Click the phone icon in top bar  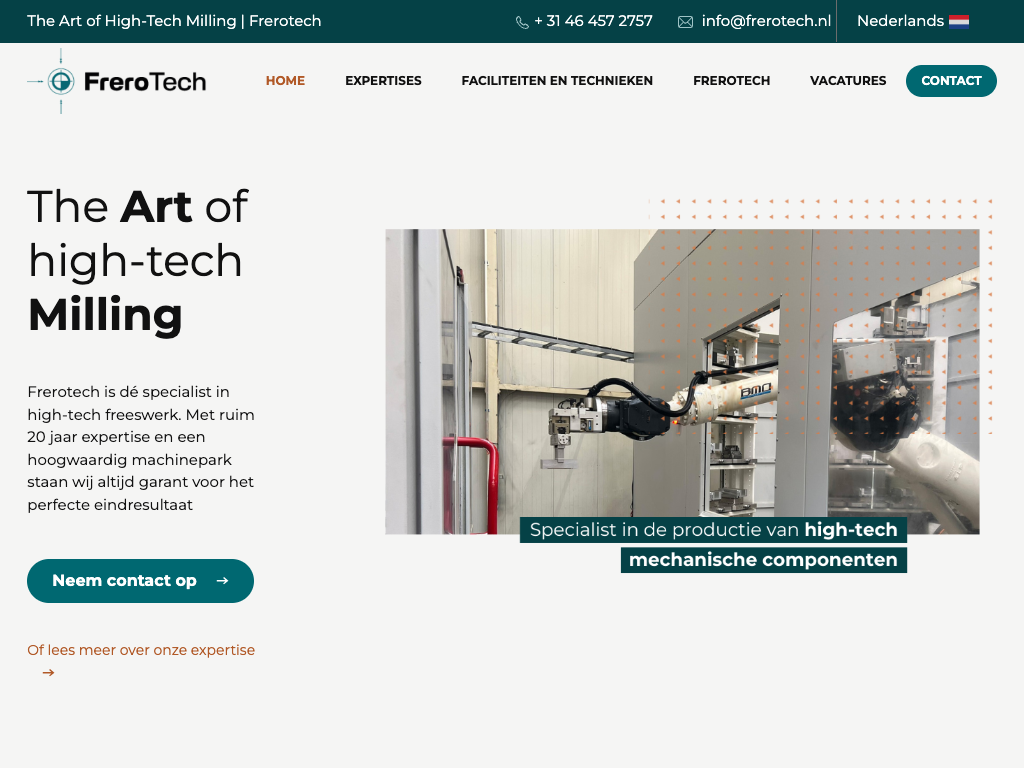click(x=522, y=22)
